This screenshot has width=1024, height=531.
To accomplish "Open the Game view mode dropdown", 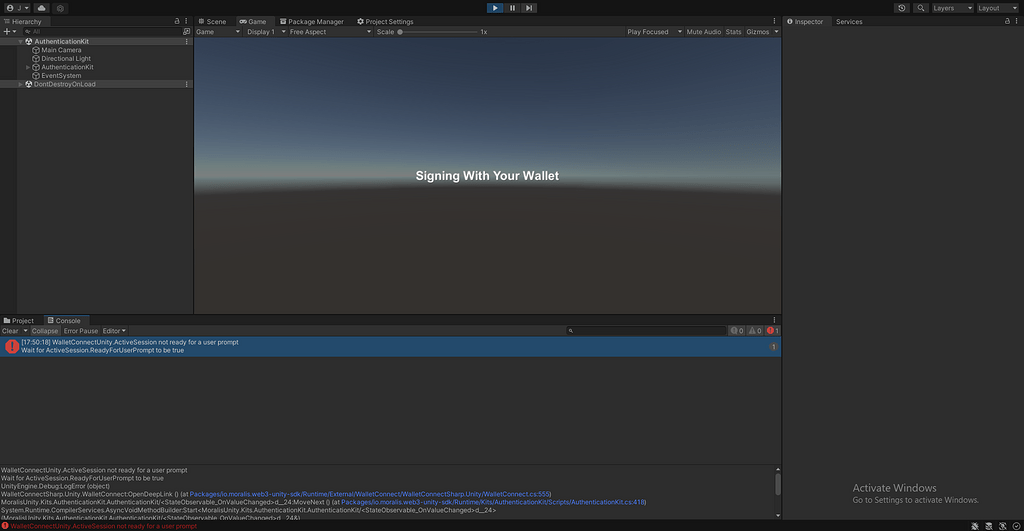I will 218,31.
